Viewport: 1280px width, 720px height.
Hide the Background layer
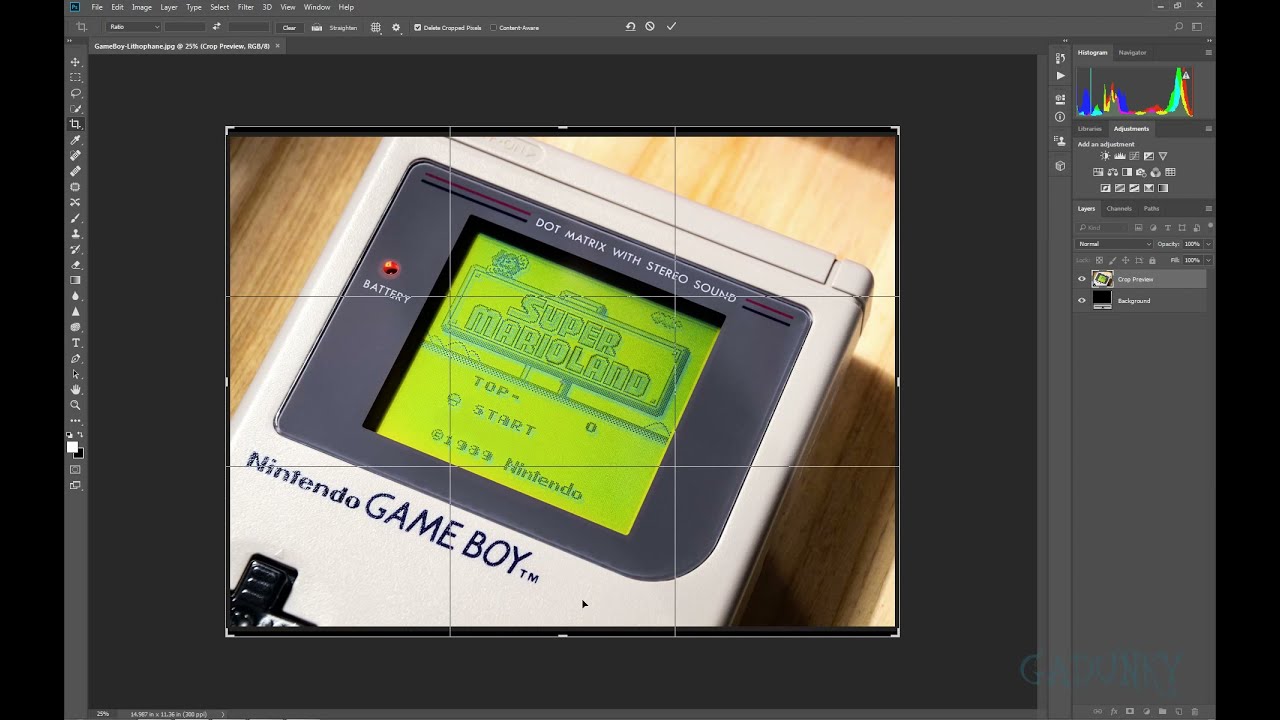pos(1081,300)
